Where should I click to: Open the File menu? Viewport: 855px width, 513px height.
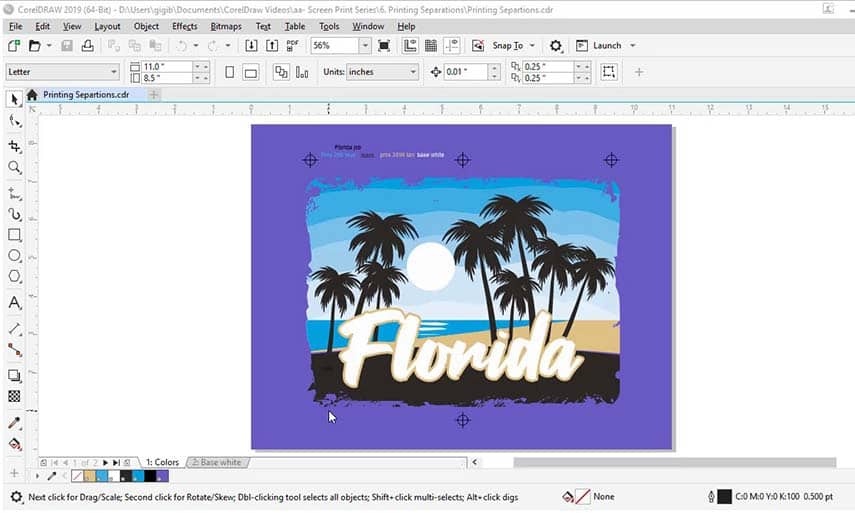tap(15, 26)
